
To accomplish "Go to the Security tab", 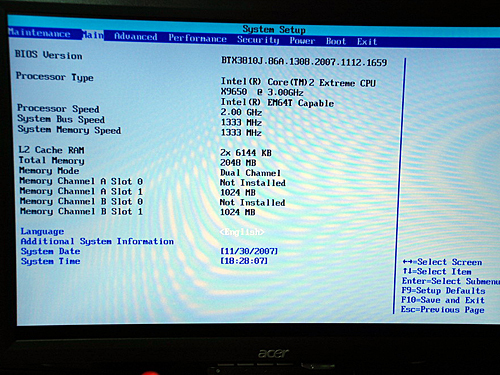I will tap(258, 40).
